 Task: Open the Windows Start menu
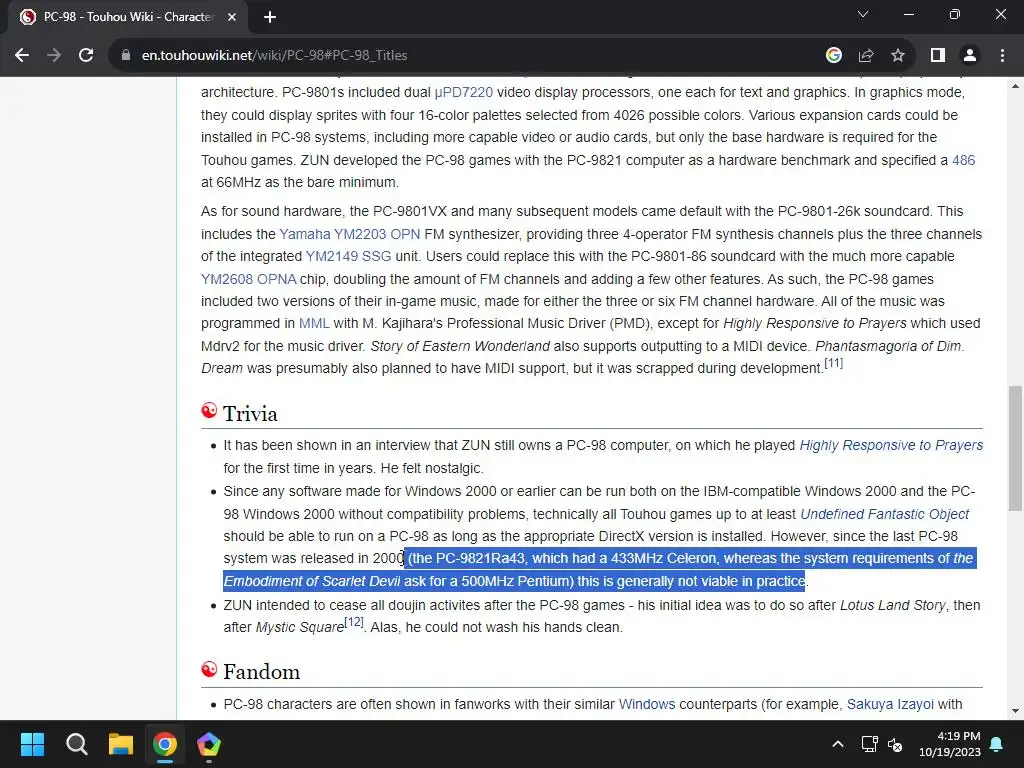pos(32,744)
